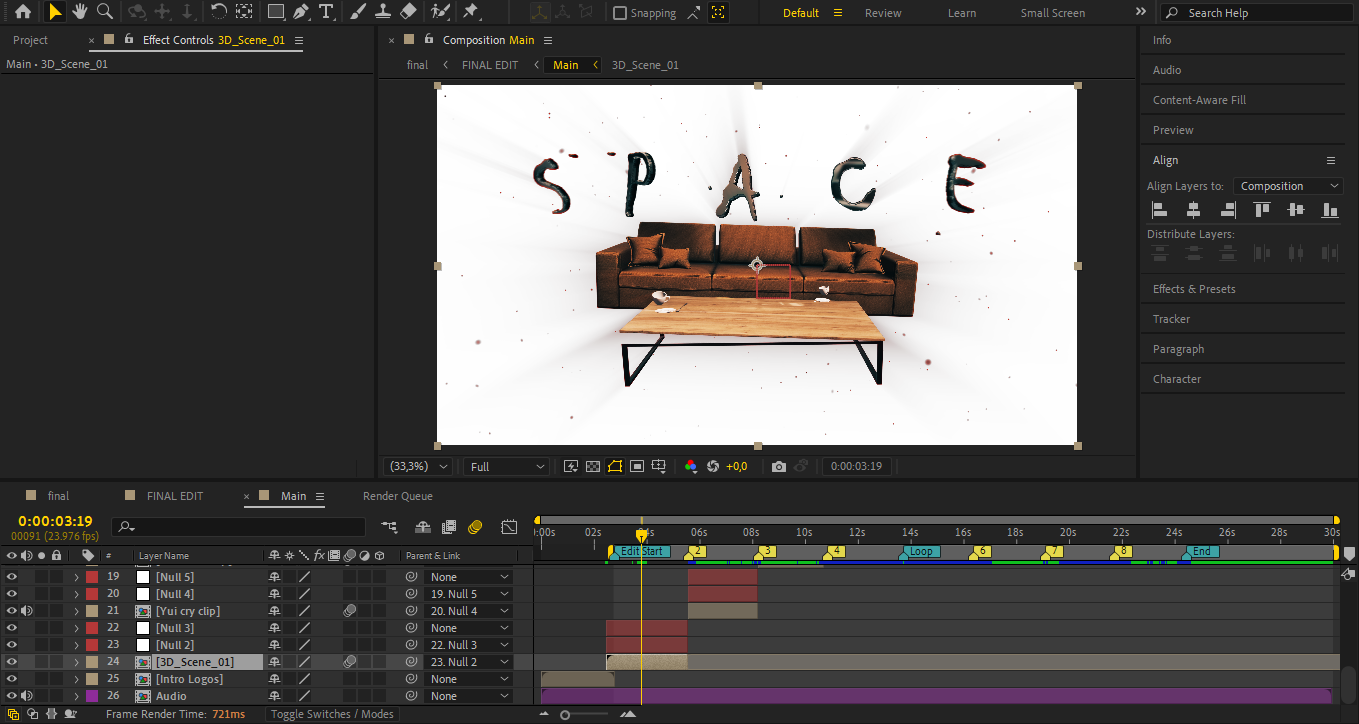
Task: Hide the Yui cry clip layer
Action: [x=12, y=611]
